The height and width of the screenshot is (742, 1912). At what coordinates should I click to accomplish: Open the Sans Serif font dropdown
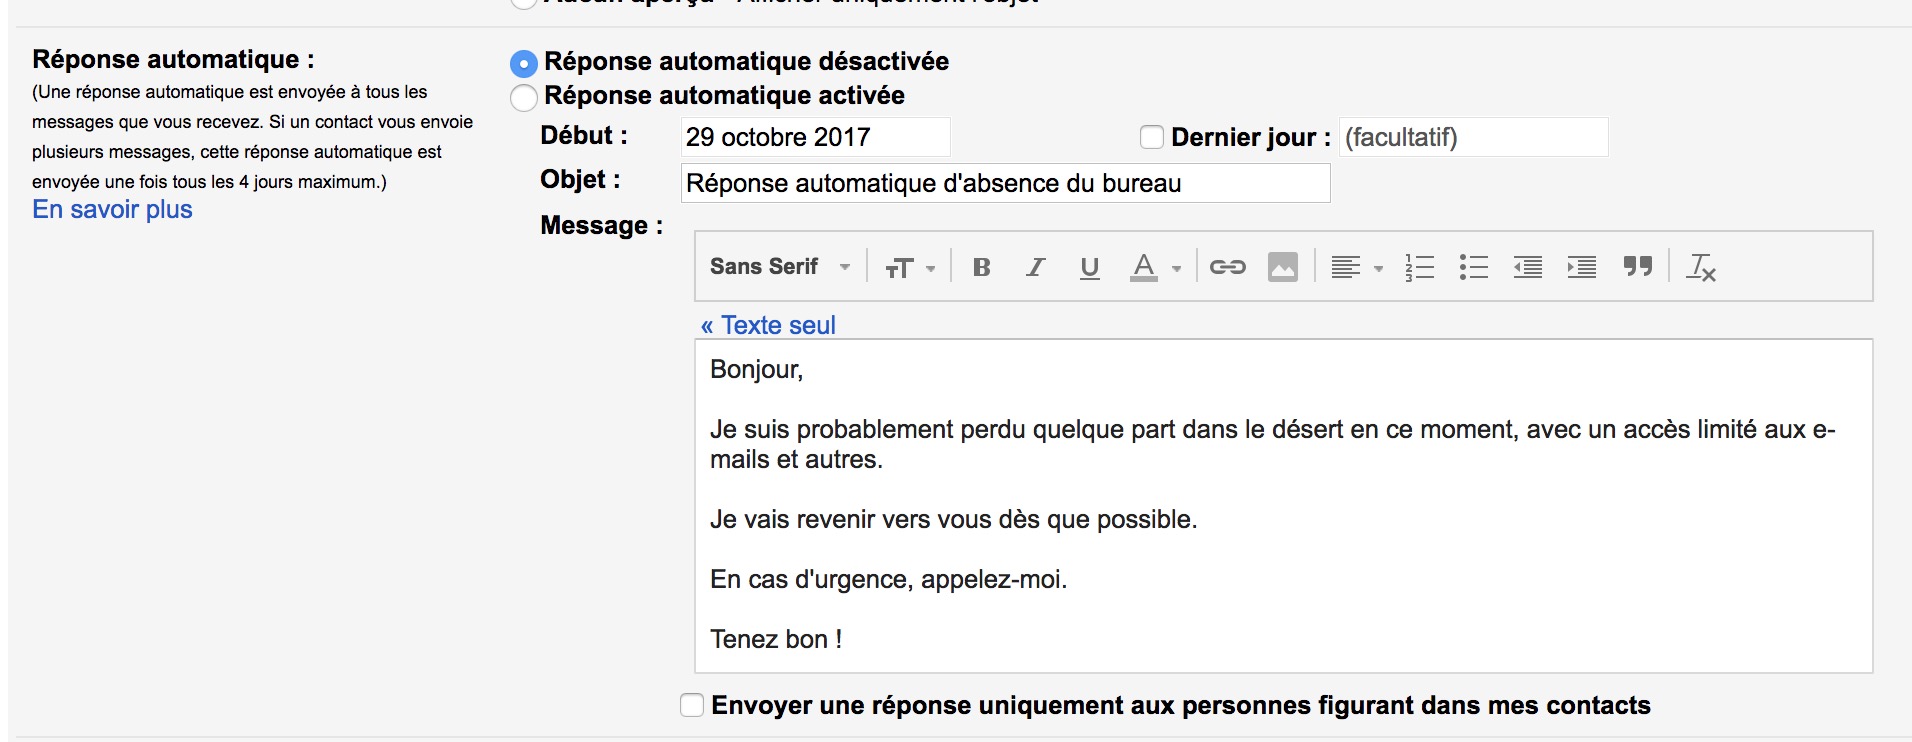780,267
